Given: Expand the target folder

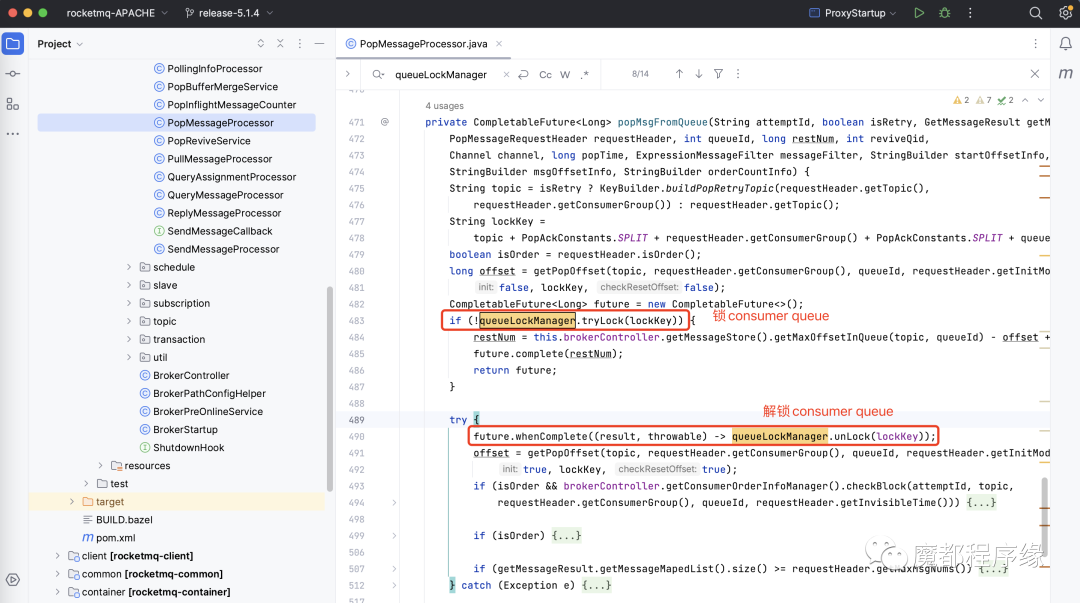Looking at the screenshot, I should (x=72, y=502).
